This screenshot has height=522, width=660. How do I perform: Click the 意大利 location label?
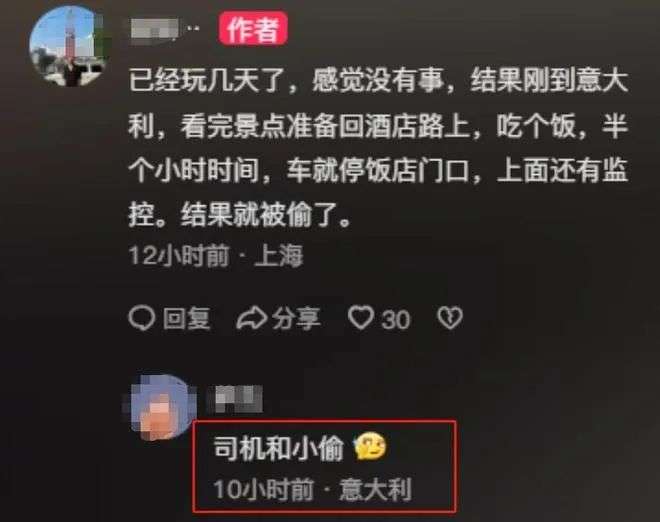click(x=375, y=490)
